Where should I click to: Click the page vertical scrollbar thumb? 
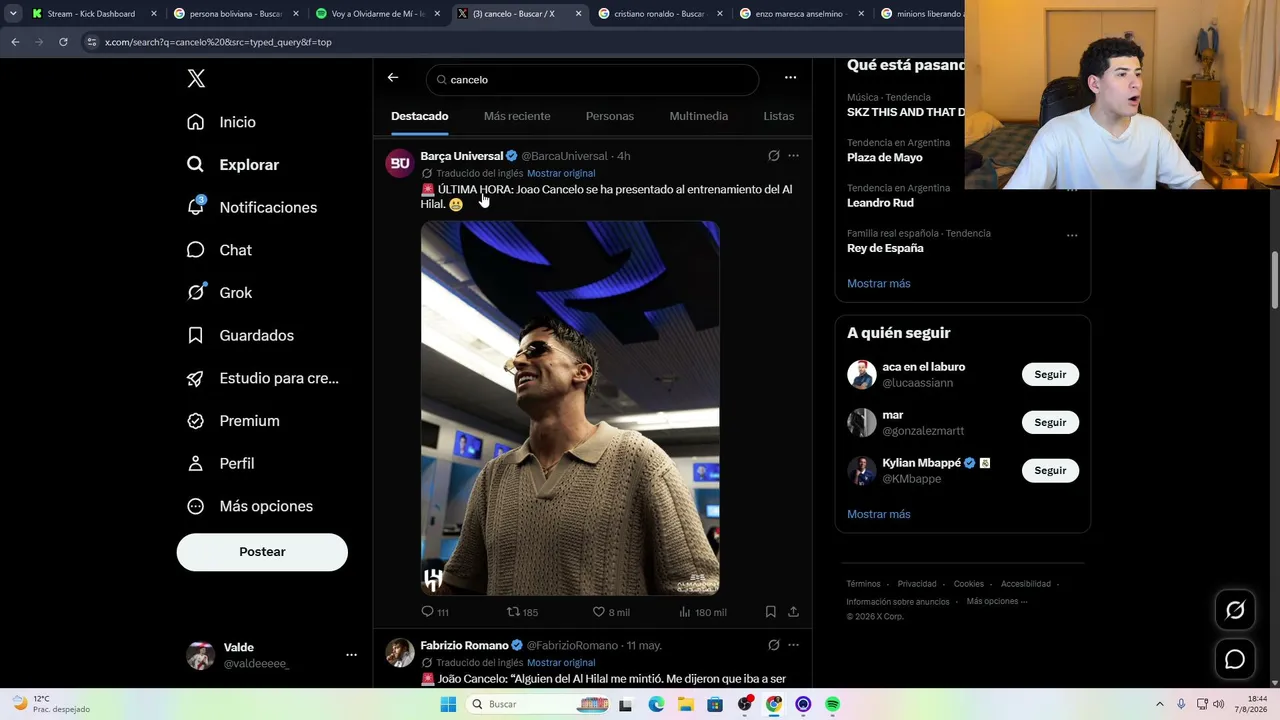point(1275,280)
